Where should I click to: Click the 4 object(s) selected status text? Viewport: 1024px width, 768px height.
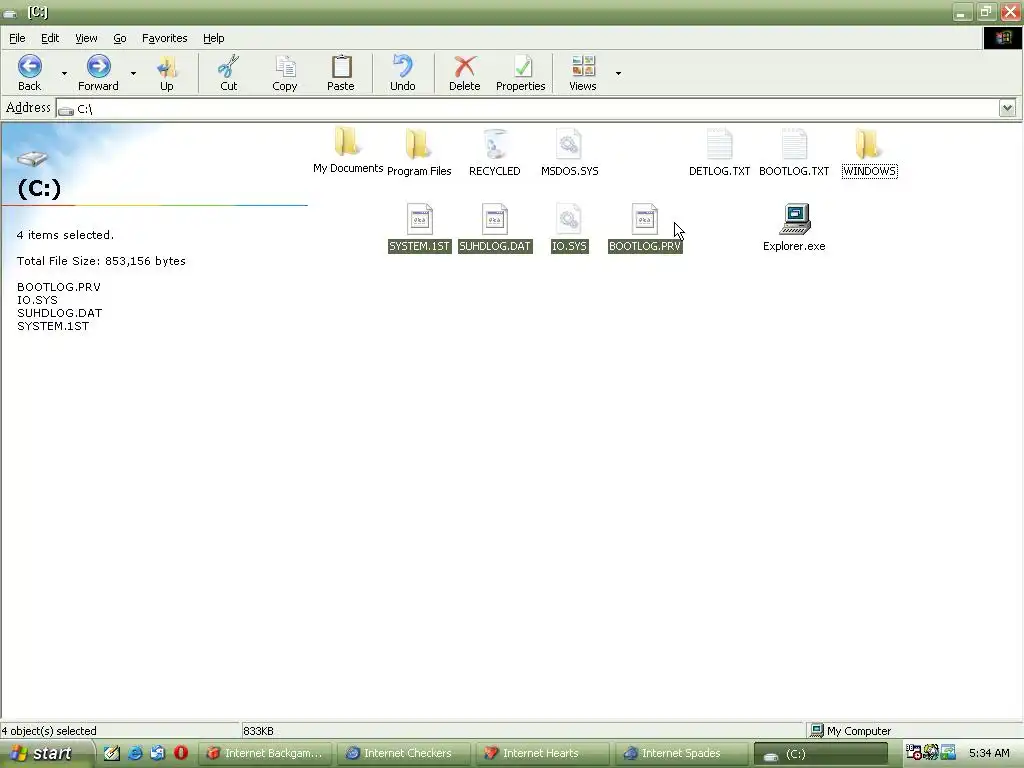coord(49,731)
